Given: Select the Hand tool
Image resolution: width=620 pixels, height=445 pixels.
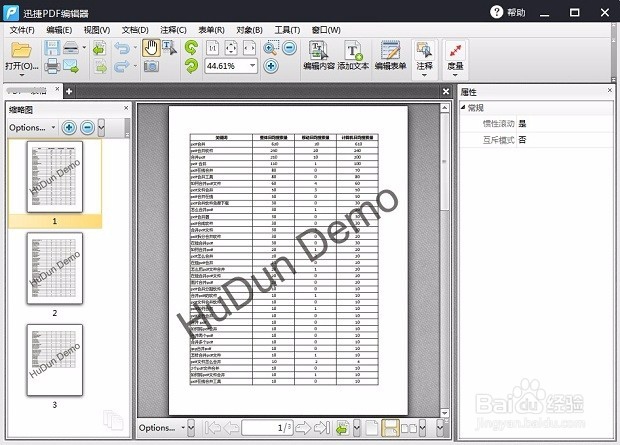Looking at the screenshot, I should (151, 48).
